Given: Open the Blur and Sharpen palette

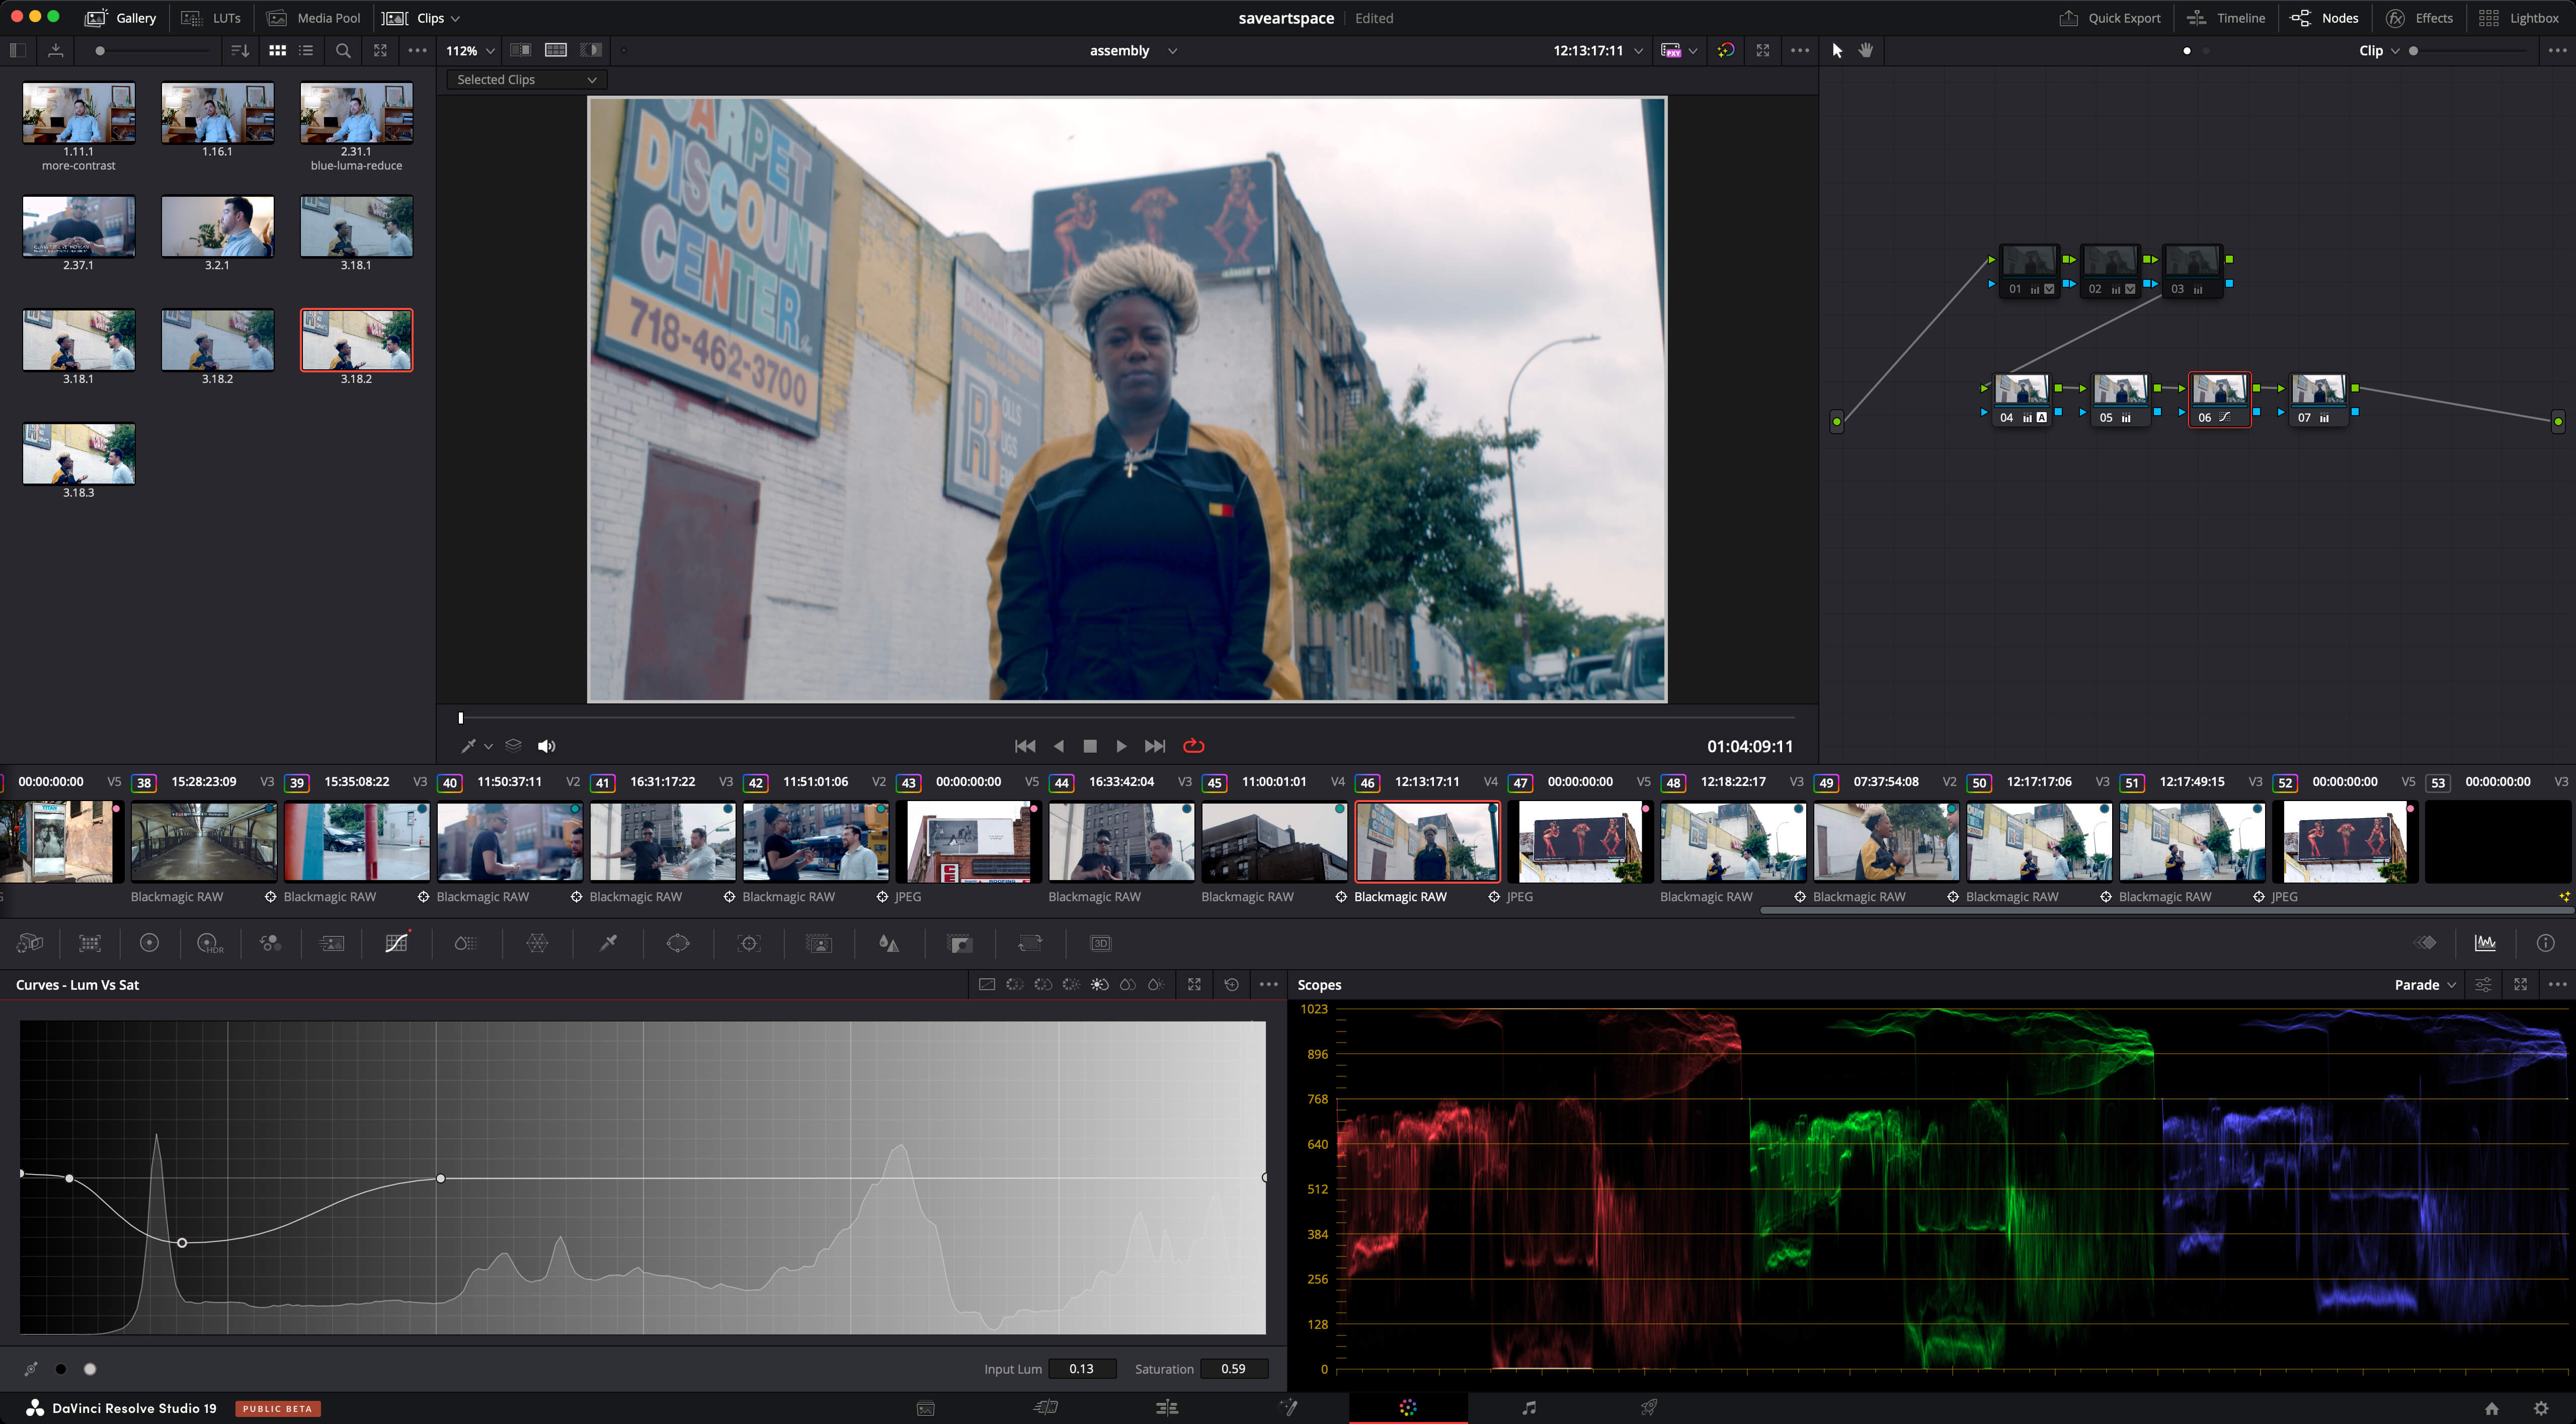Looking at the screenshot, I should [888, 943].
